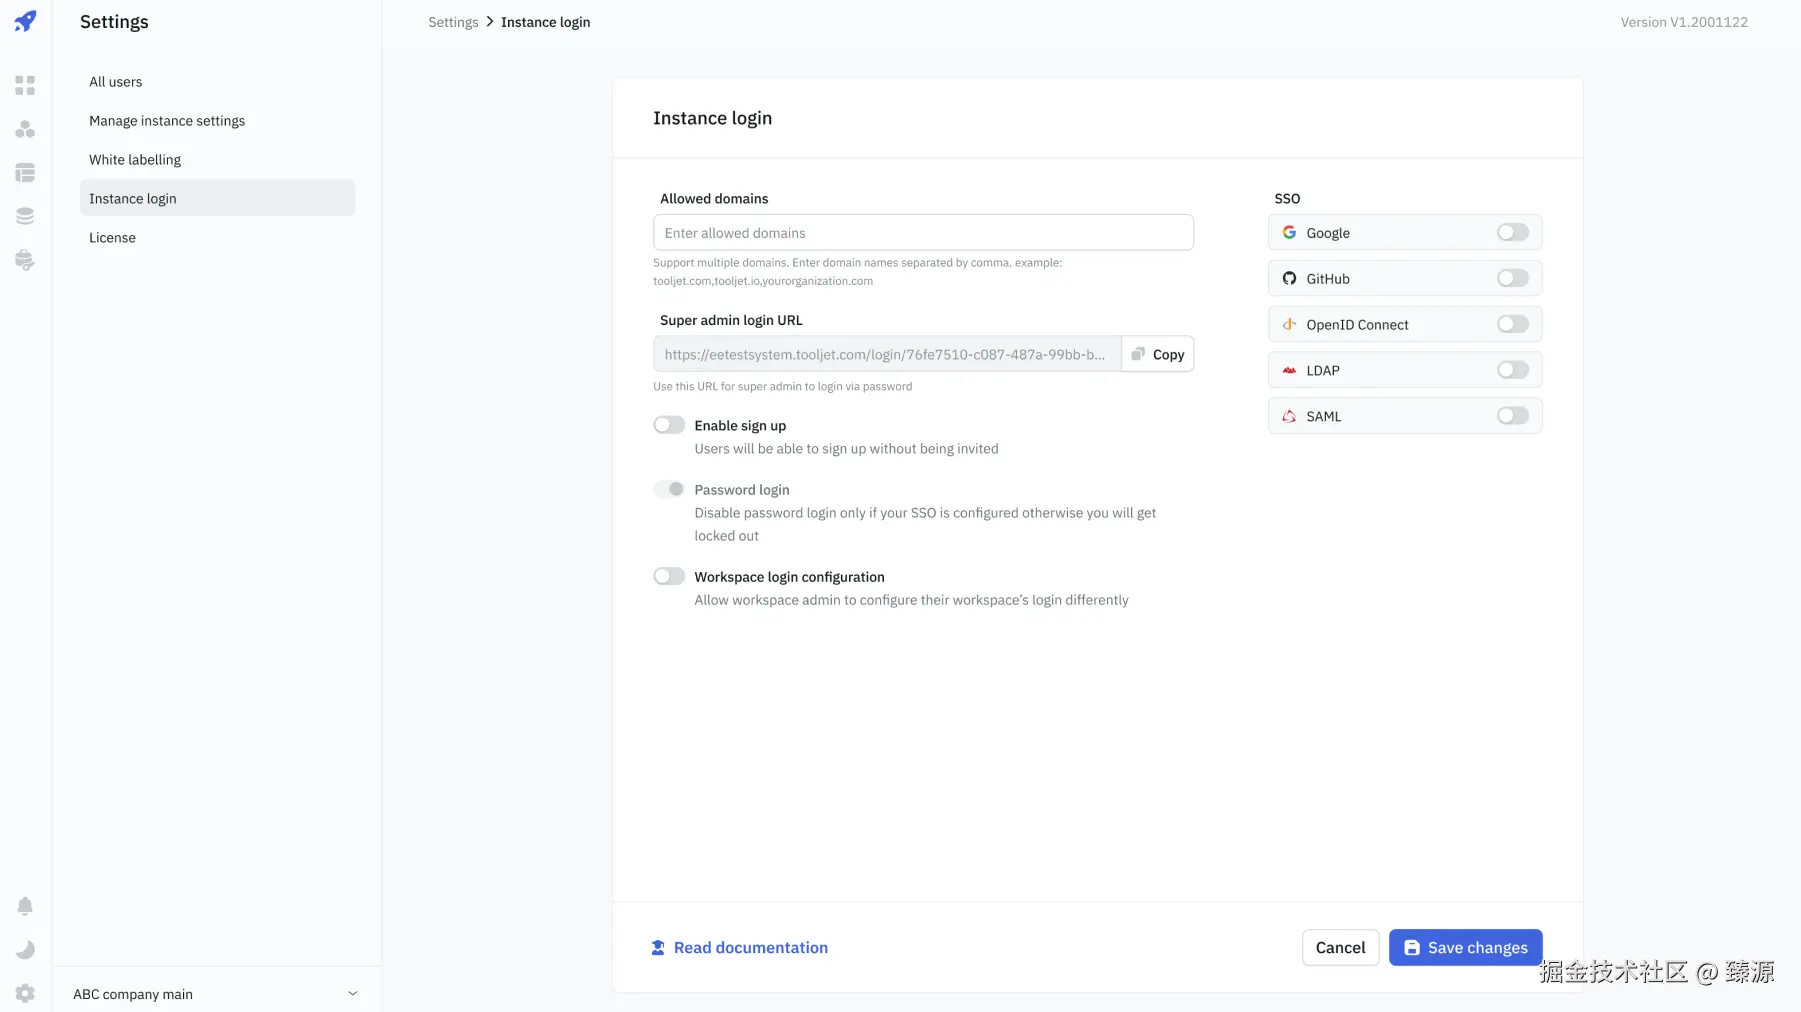1801x1012 pixels.
Task: Click the Save changes button
Action: (1465, 948)
